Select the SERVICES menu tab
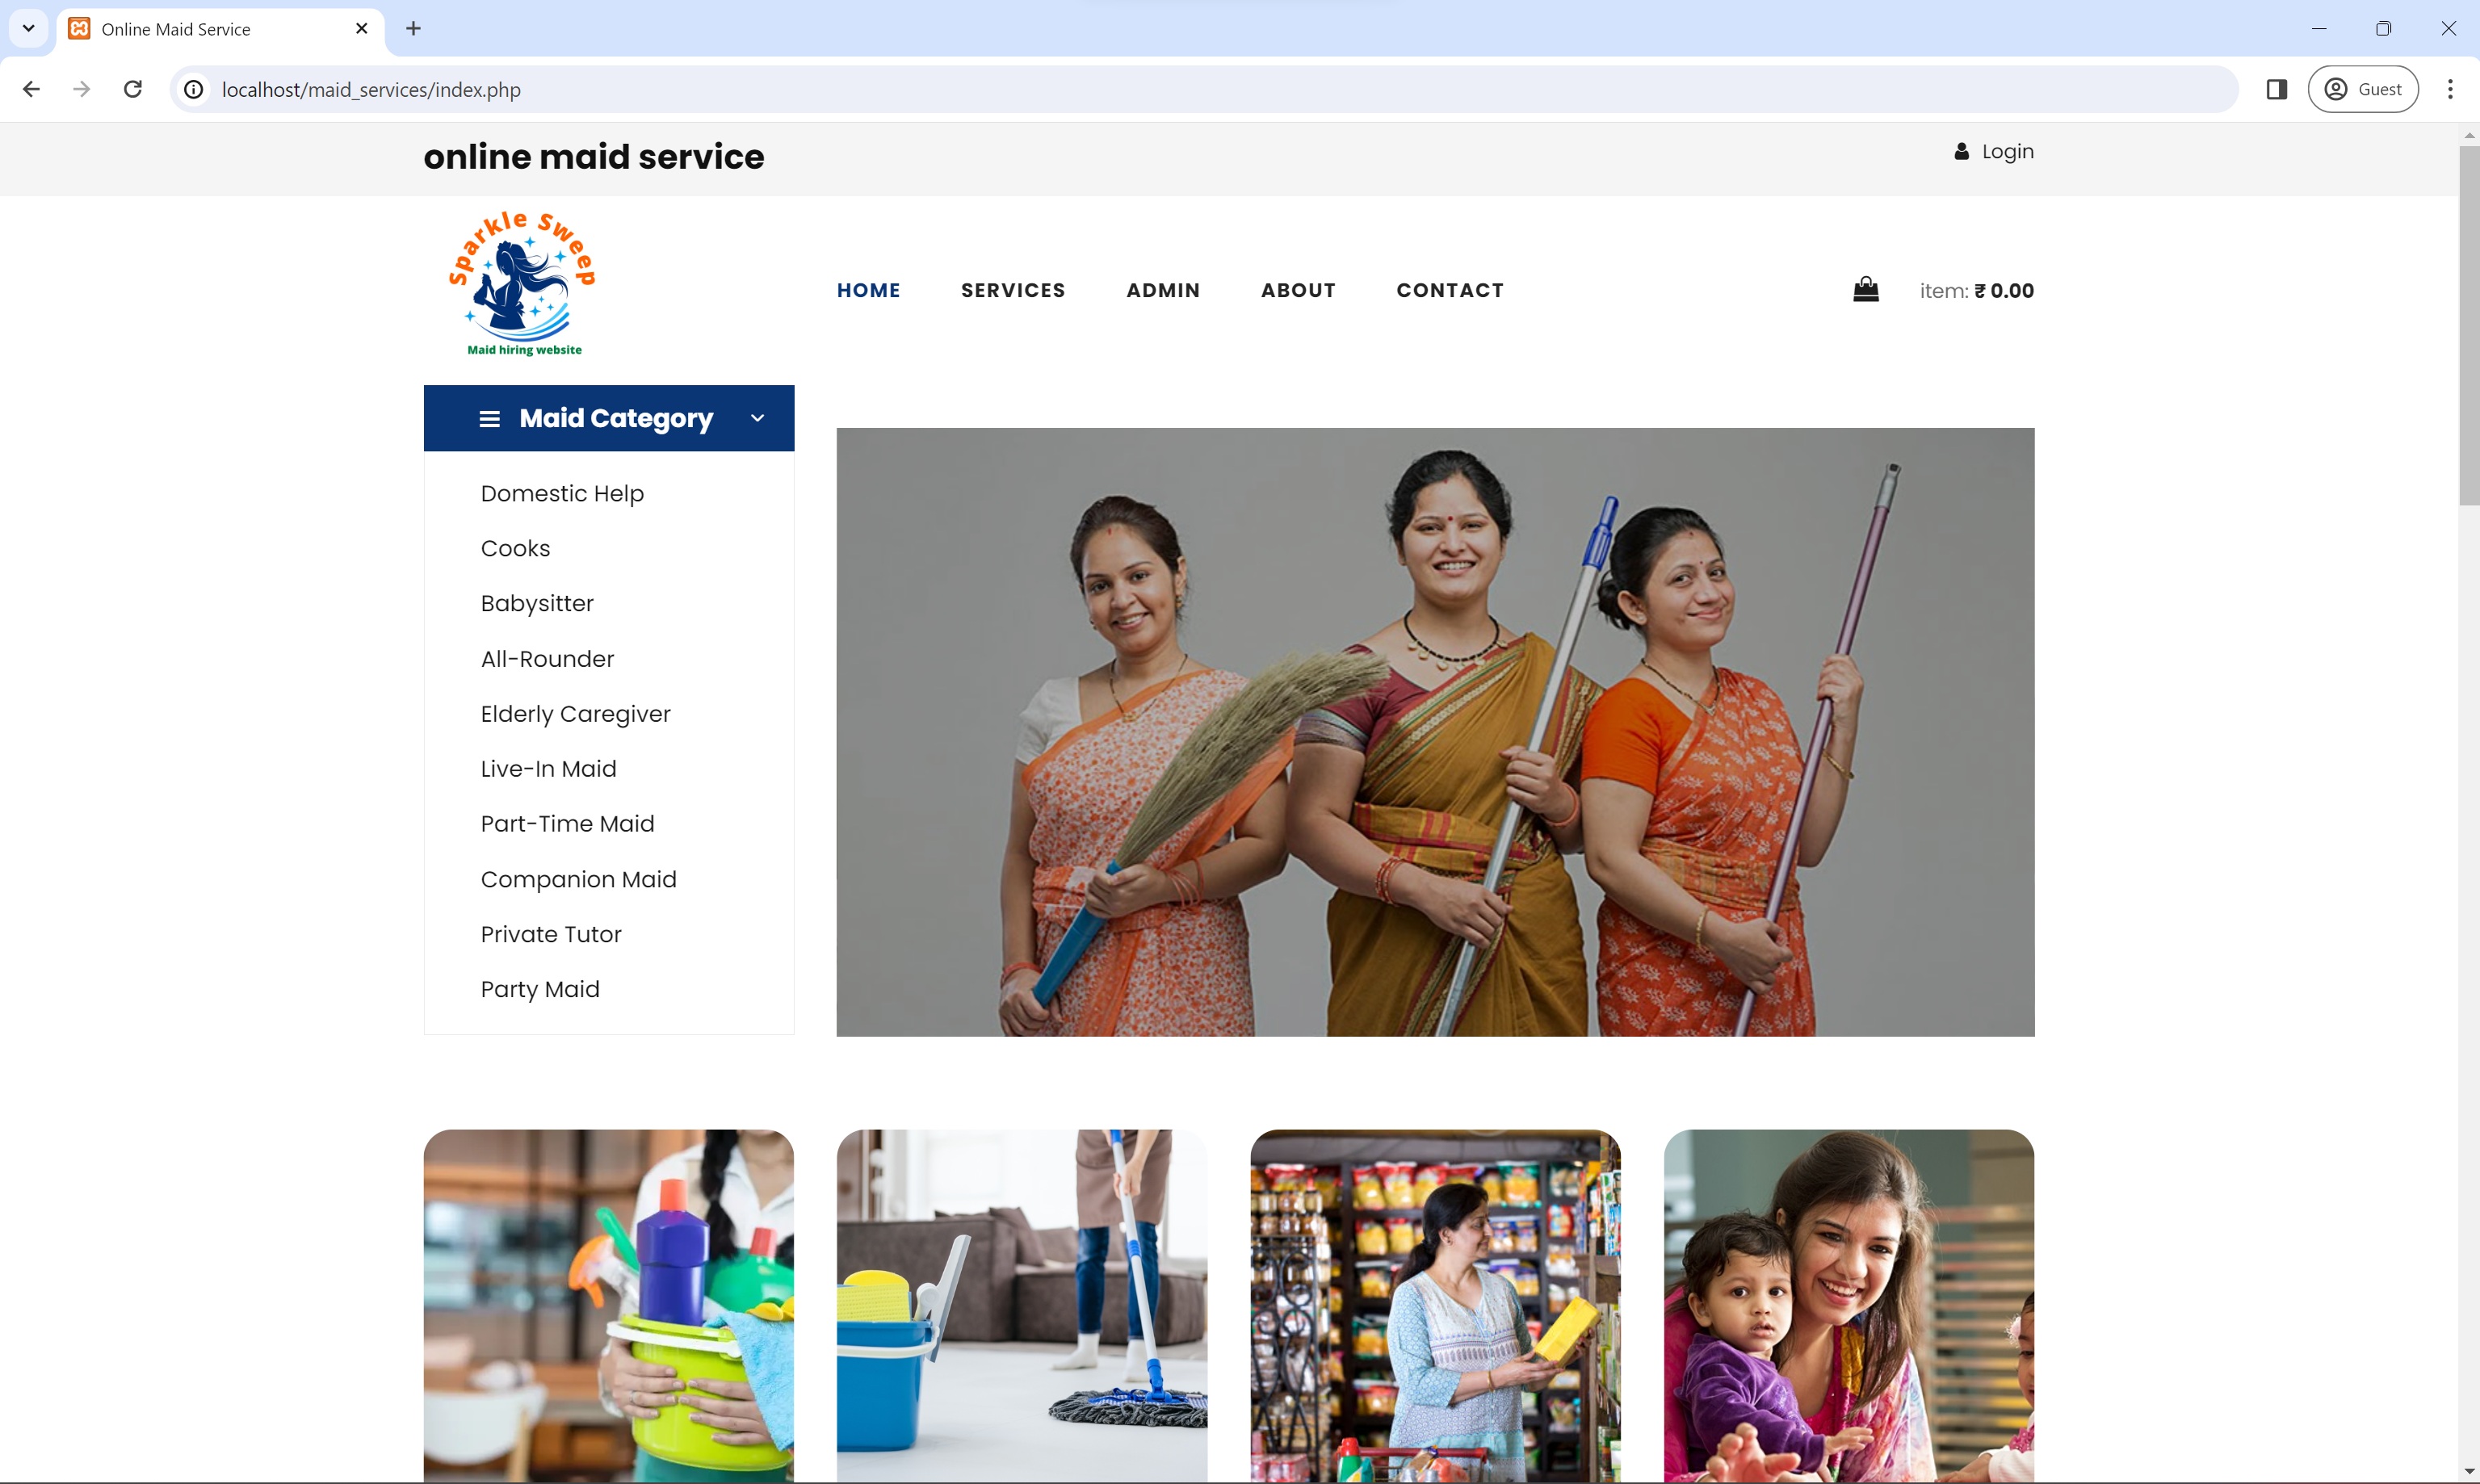The height and width of the screenshot is (1484, 2480). (x=1012, y=290)
